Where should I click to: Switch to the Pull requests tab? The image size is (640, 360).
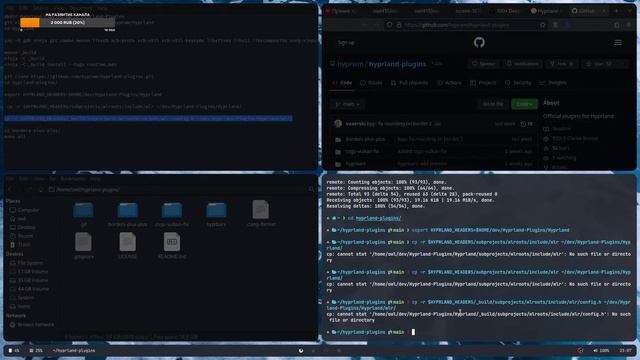[x=409, y=83]
